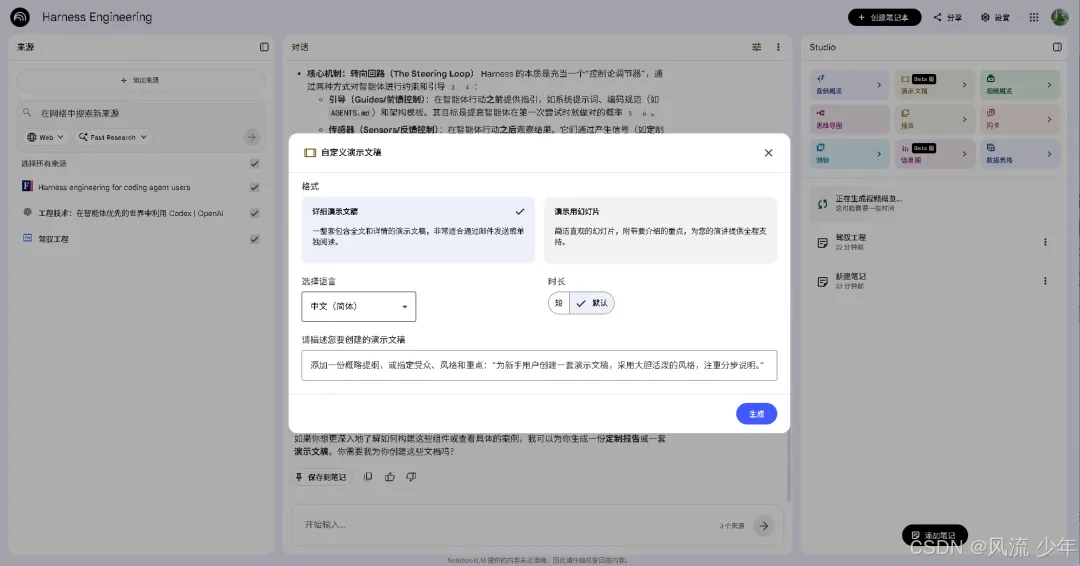1080x566 pixels.
Task: Click the OpenAI source icon
Action: pos(27,212)
